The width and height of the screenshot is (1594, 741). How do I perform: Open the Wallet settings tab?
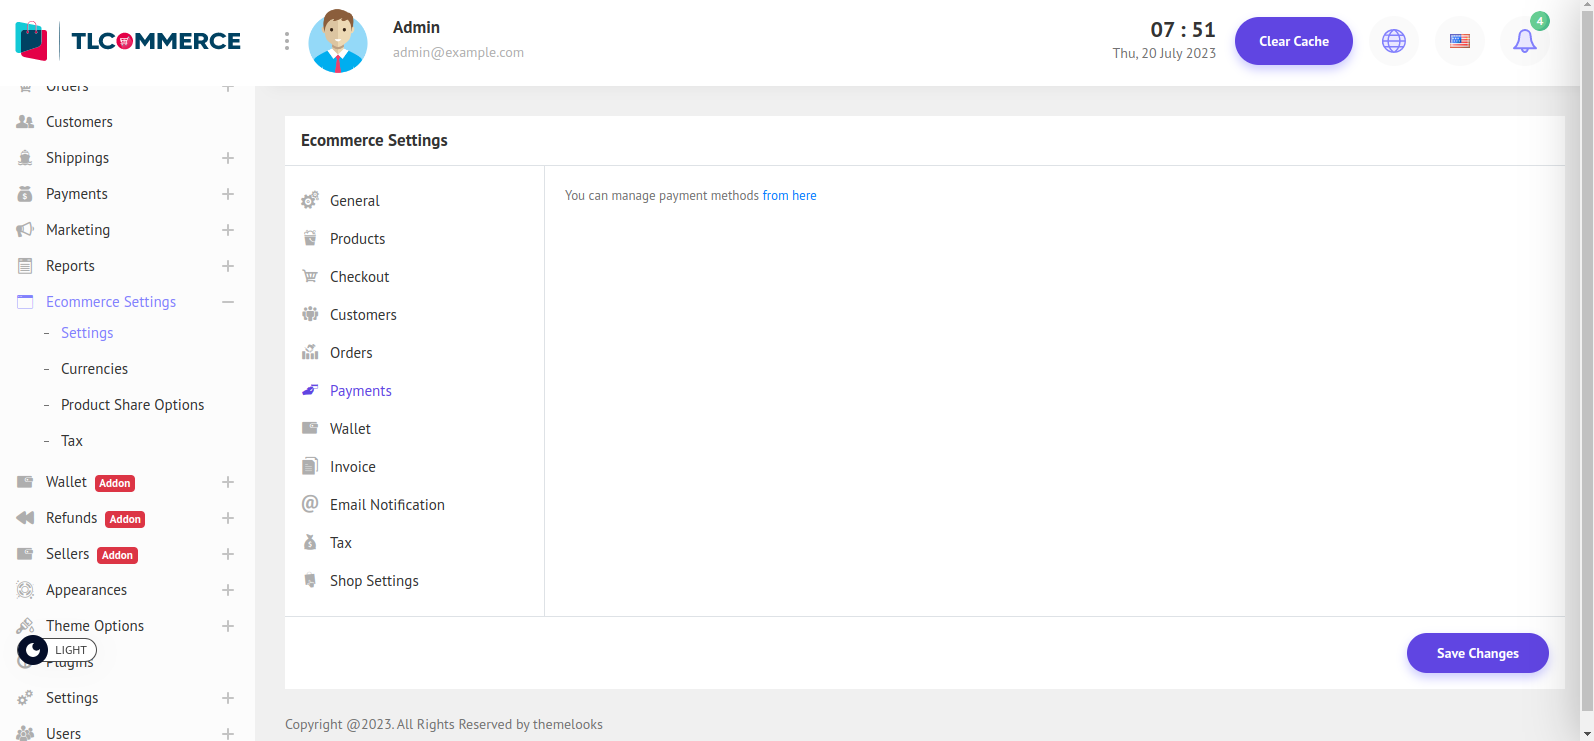(350, 429)
